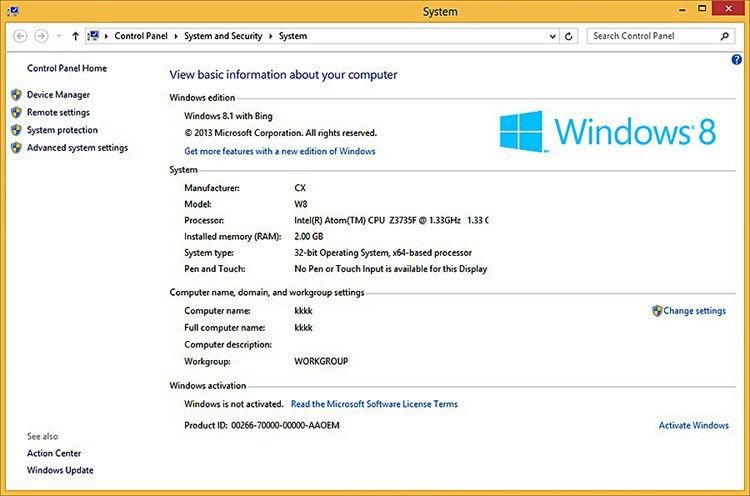This screenshot has width=750, height=496.
Task: Click Change settings link
Action: pyautogui.click(x=695, y=311)
